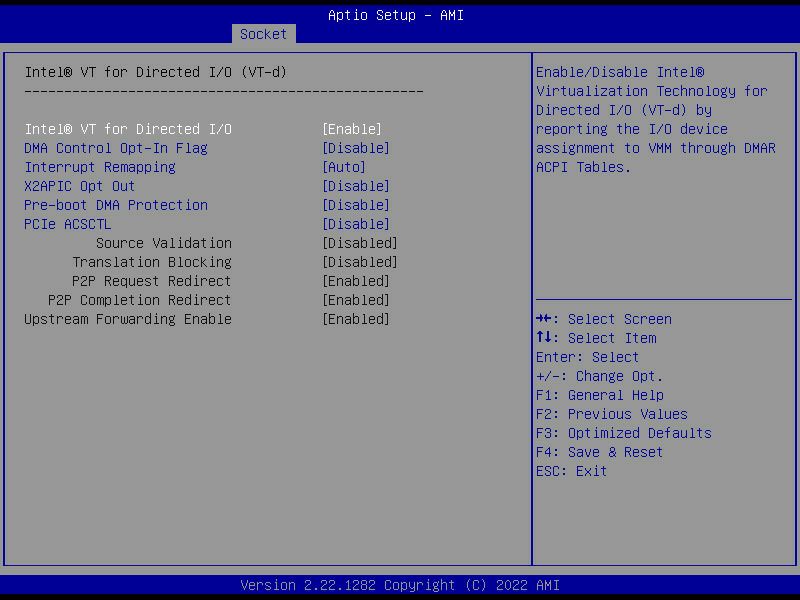Click the Select Screen arrows hint

(x=604, y=319)
